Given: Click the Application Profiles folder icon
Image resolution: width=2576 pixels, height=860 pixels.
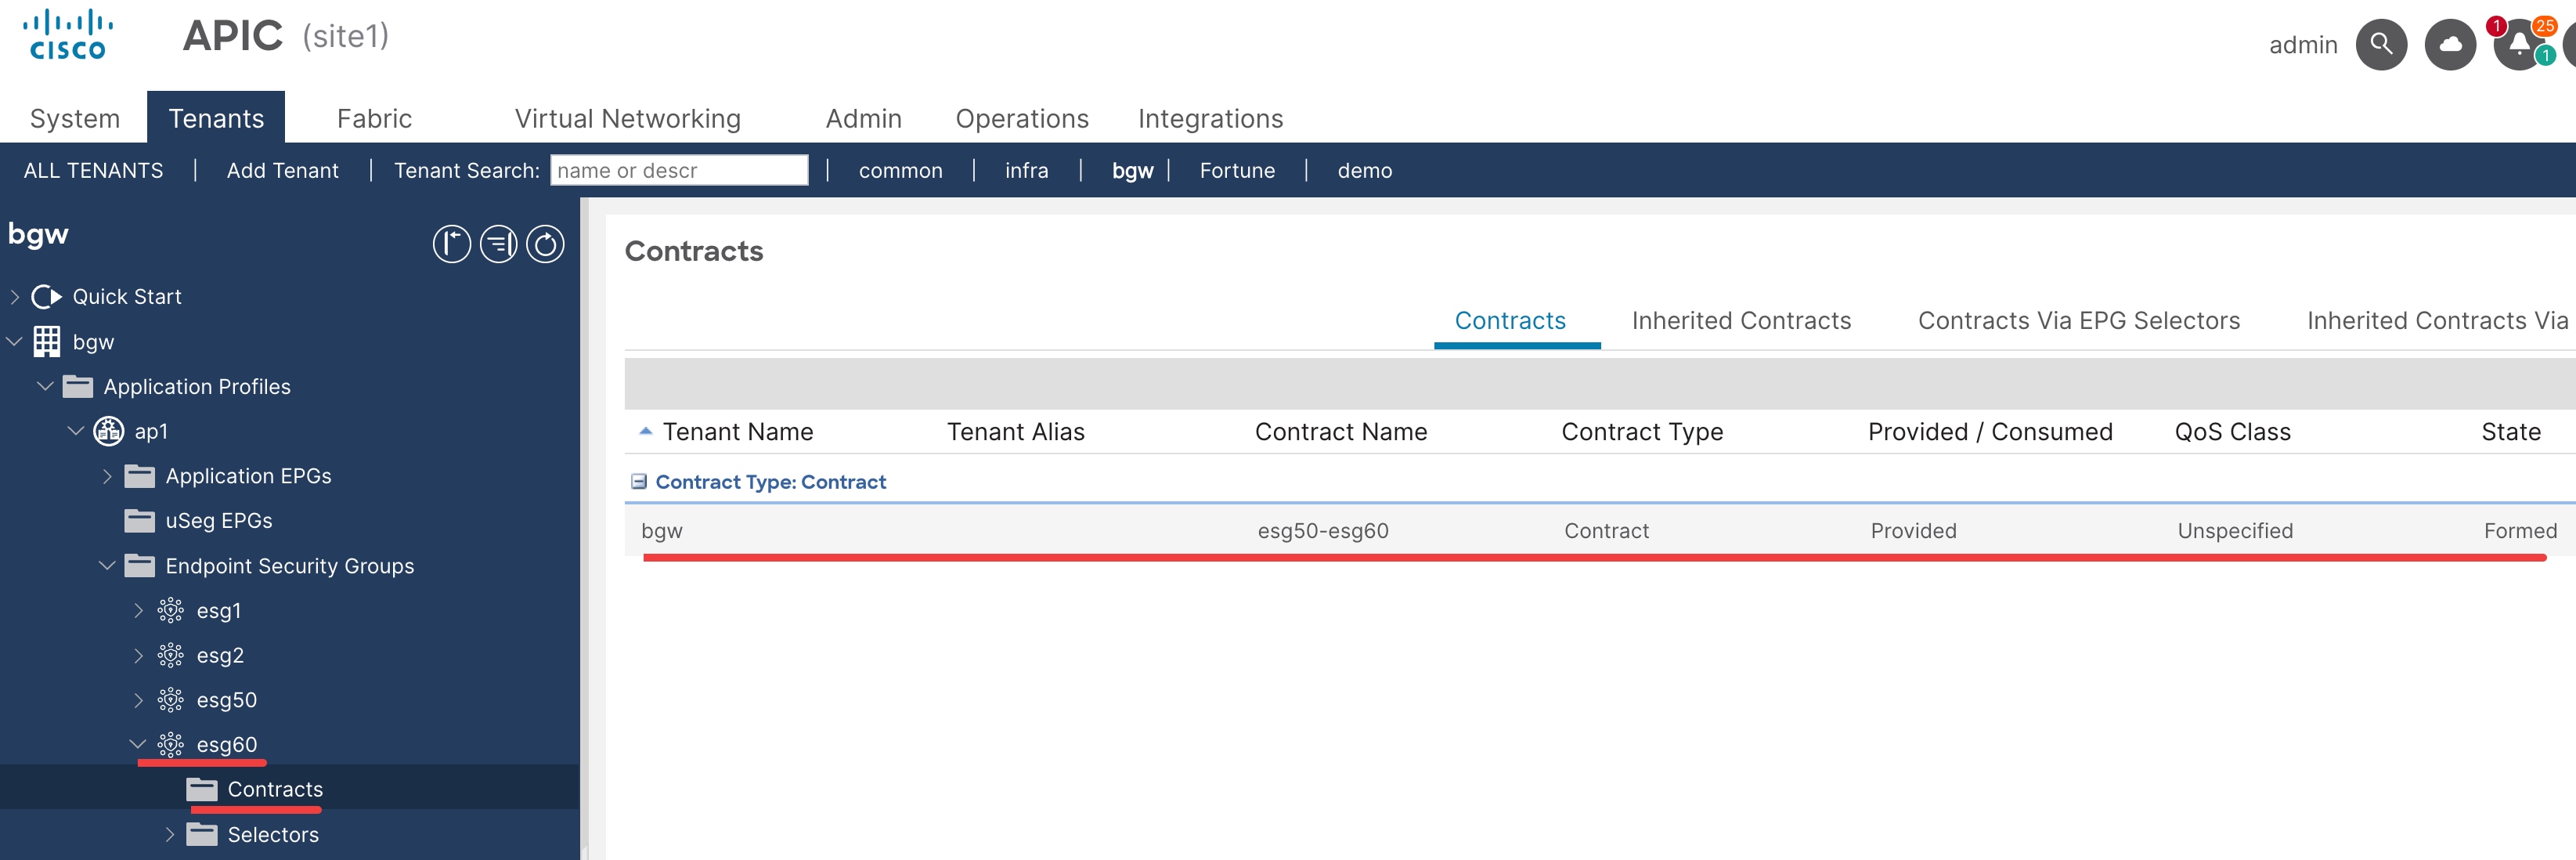Looking at the screenshot, I should click(x=77, y=387).
